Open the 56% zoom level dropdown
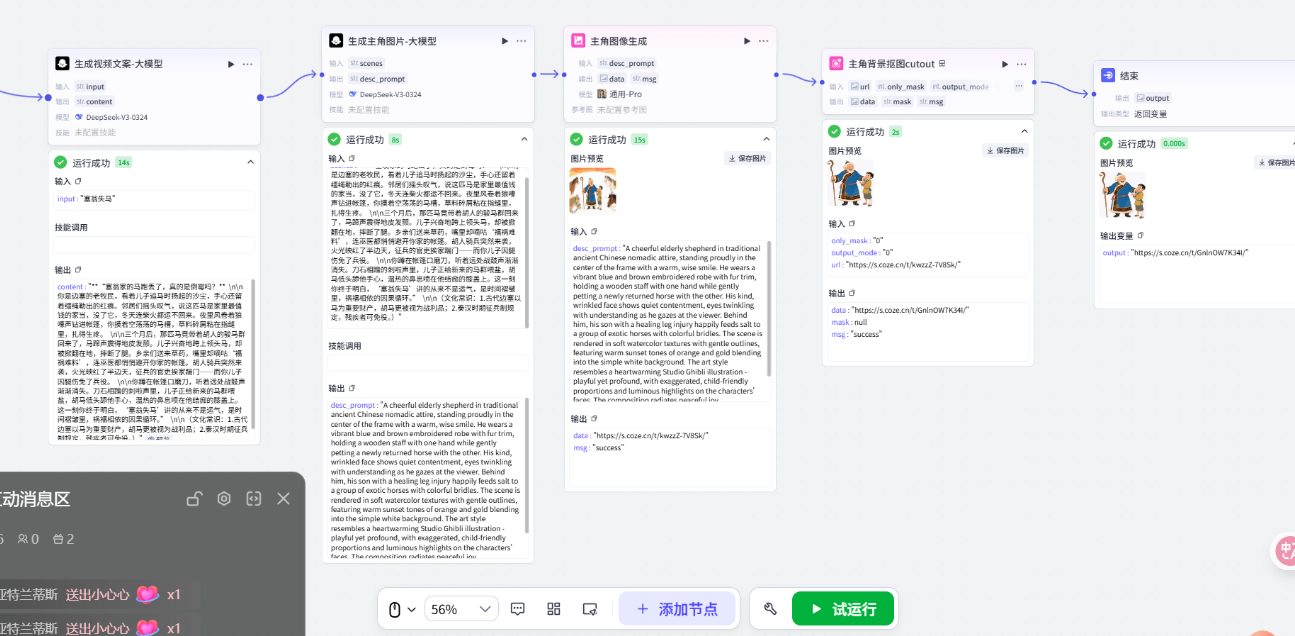Image resolution: width=1295 pixels, height=636 pixels. point(461,608)
